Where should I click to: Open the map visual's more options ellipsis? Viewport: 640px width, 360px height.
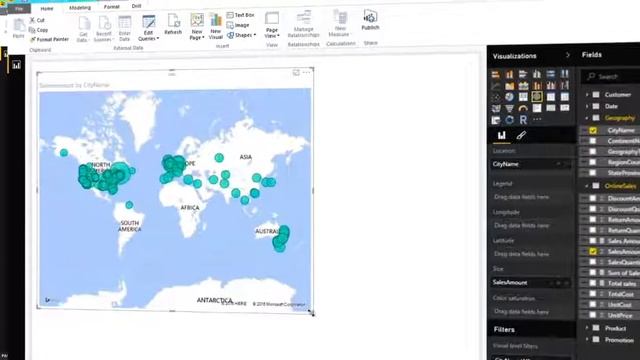pos(306,73)
